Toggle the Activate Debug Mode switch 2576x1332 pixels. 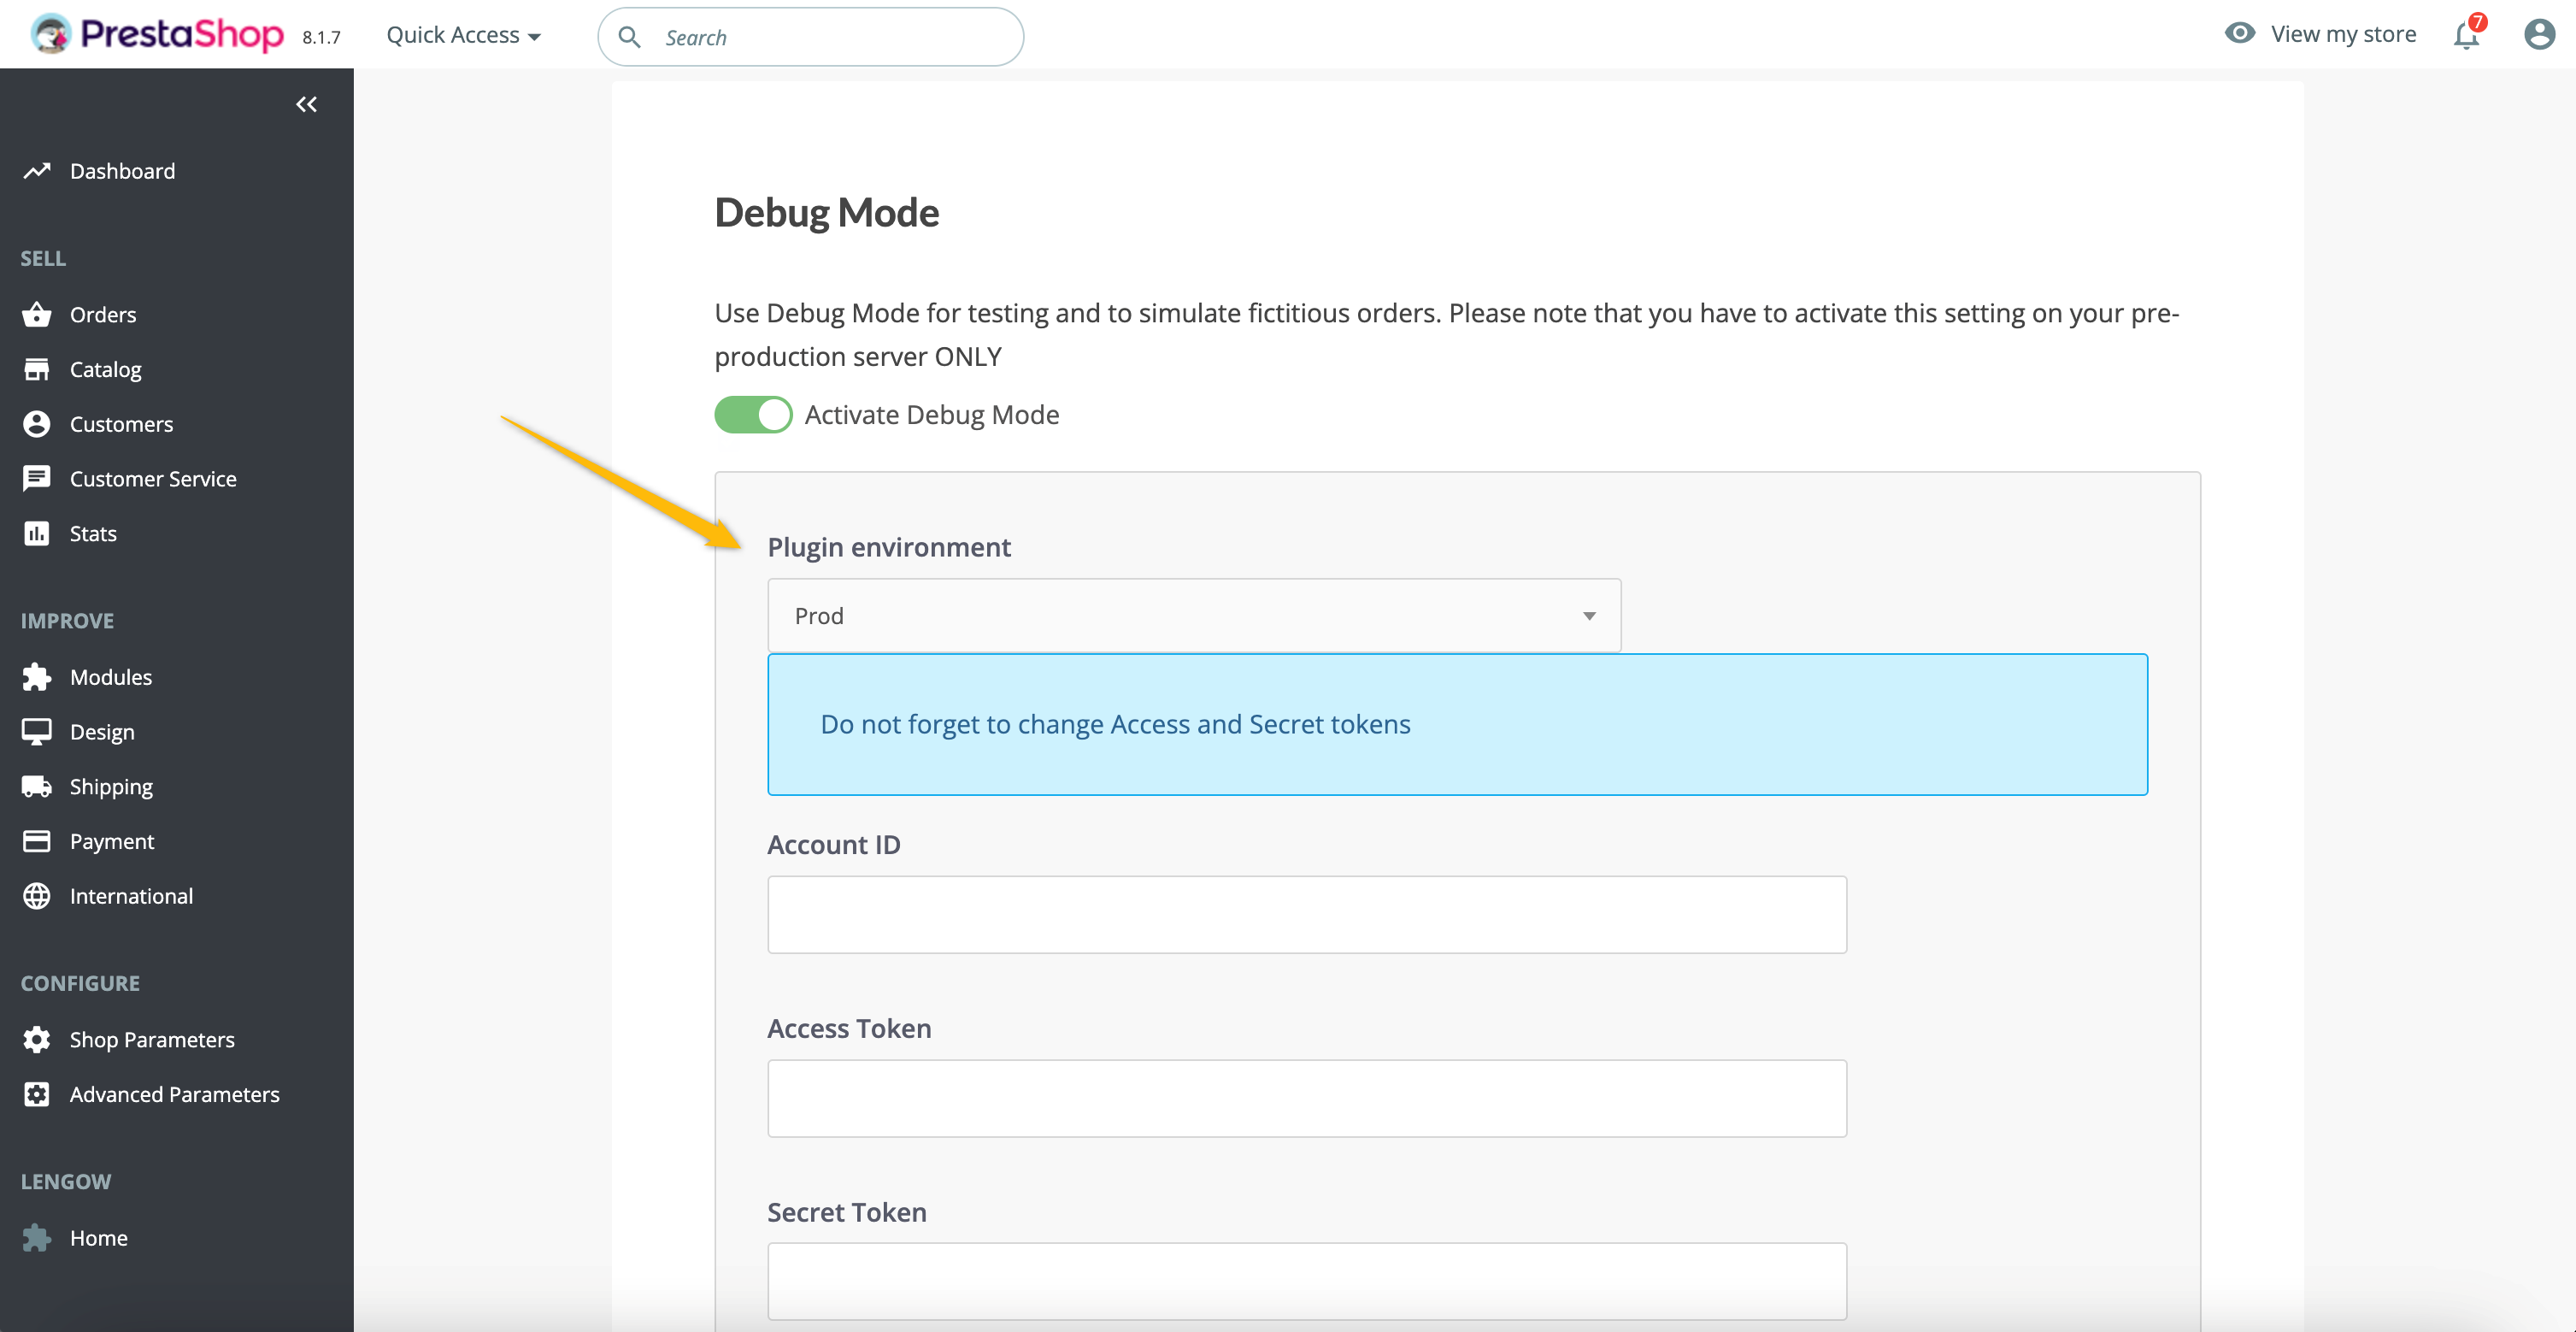(753, 415)
